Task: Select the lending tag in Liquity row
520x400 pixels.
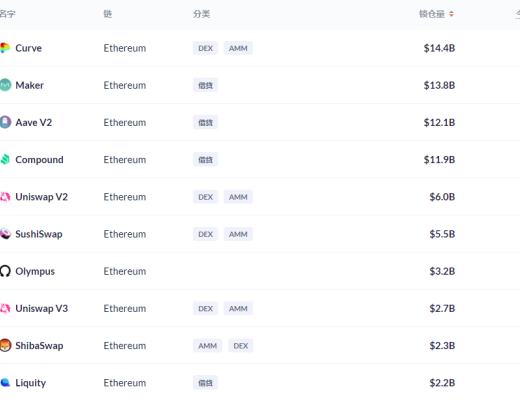Action: point(205,383)
